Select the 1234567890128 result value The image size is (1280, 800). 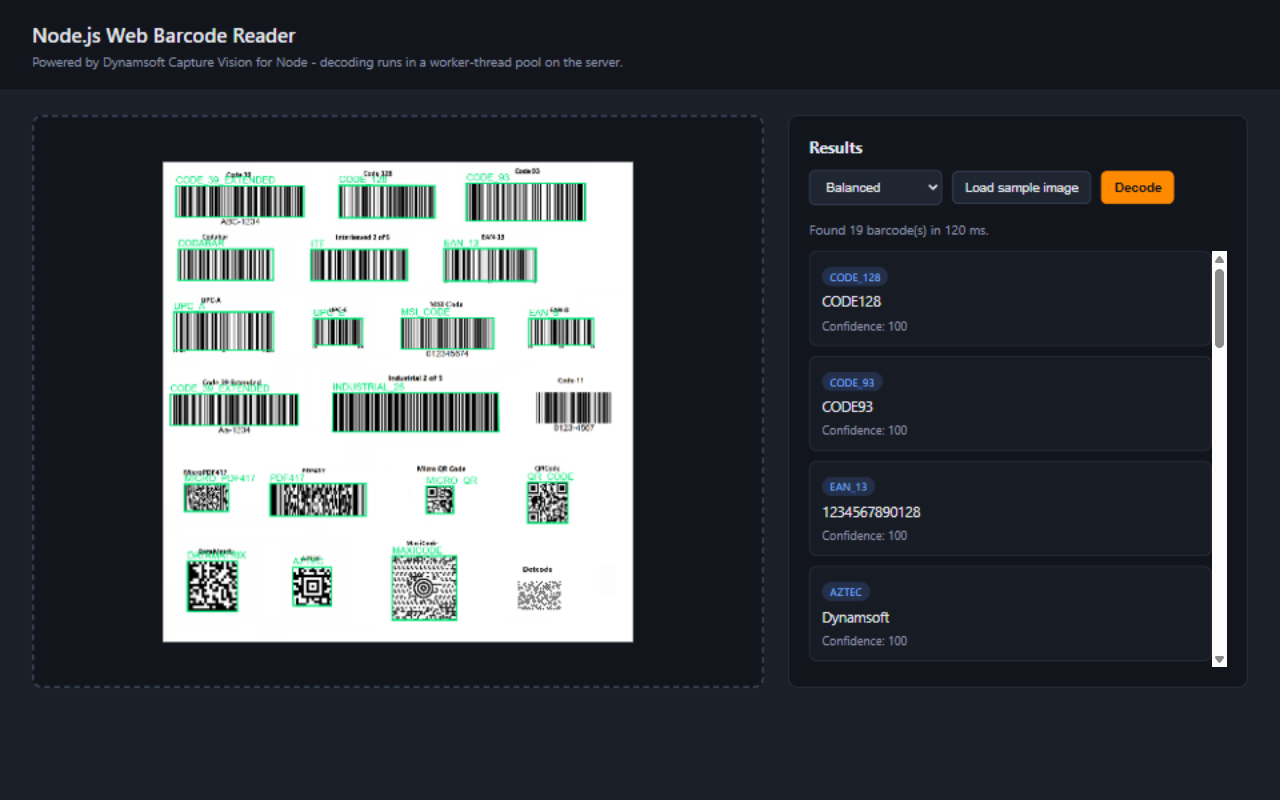(871, 512)
